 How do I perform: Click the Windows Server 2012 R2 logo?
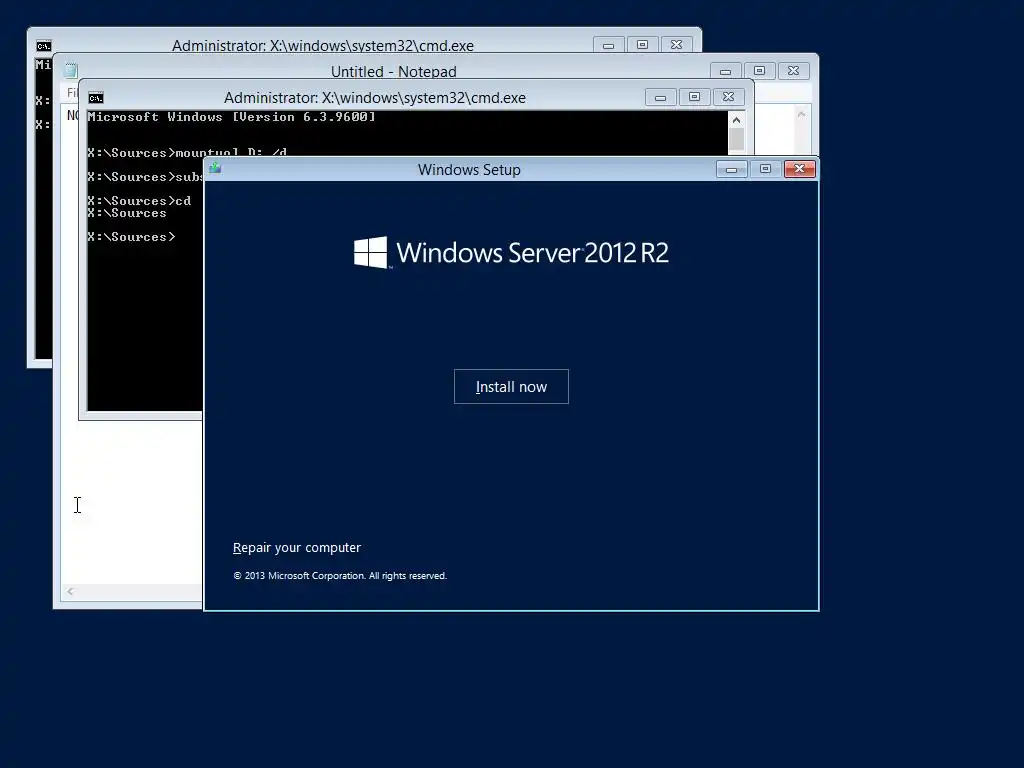click(x=511, y=253)
